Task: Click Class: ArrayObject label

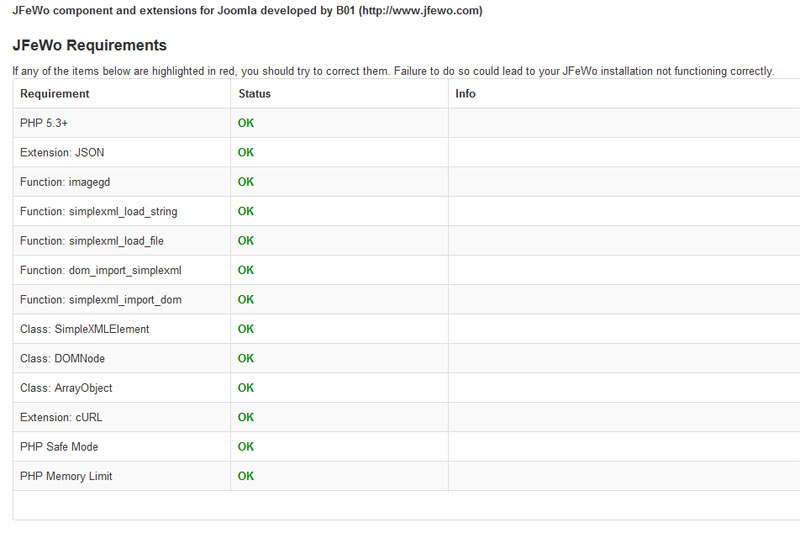Action: click(x=66, y=388)
